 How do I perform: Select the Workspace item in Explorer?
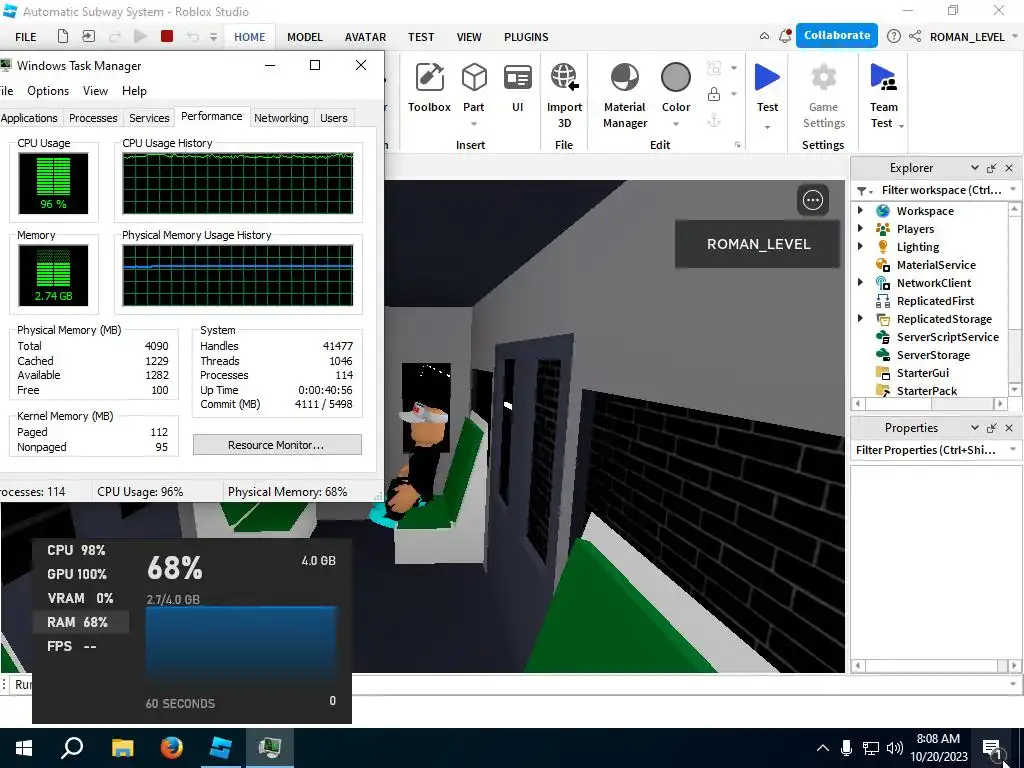(925, 211)
